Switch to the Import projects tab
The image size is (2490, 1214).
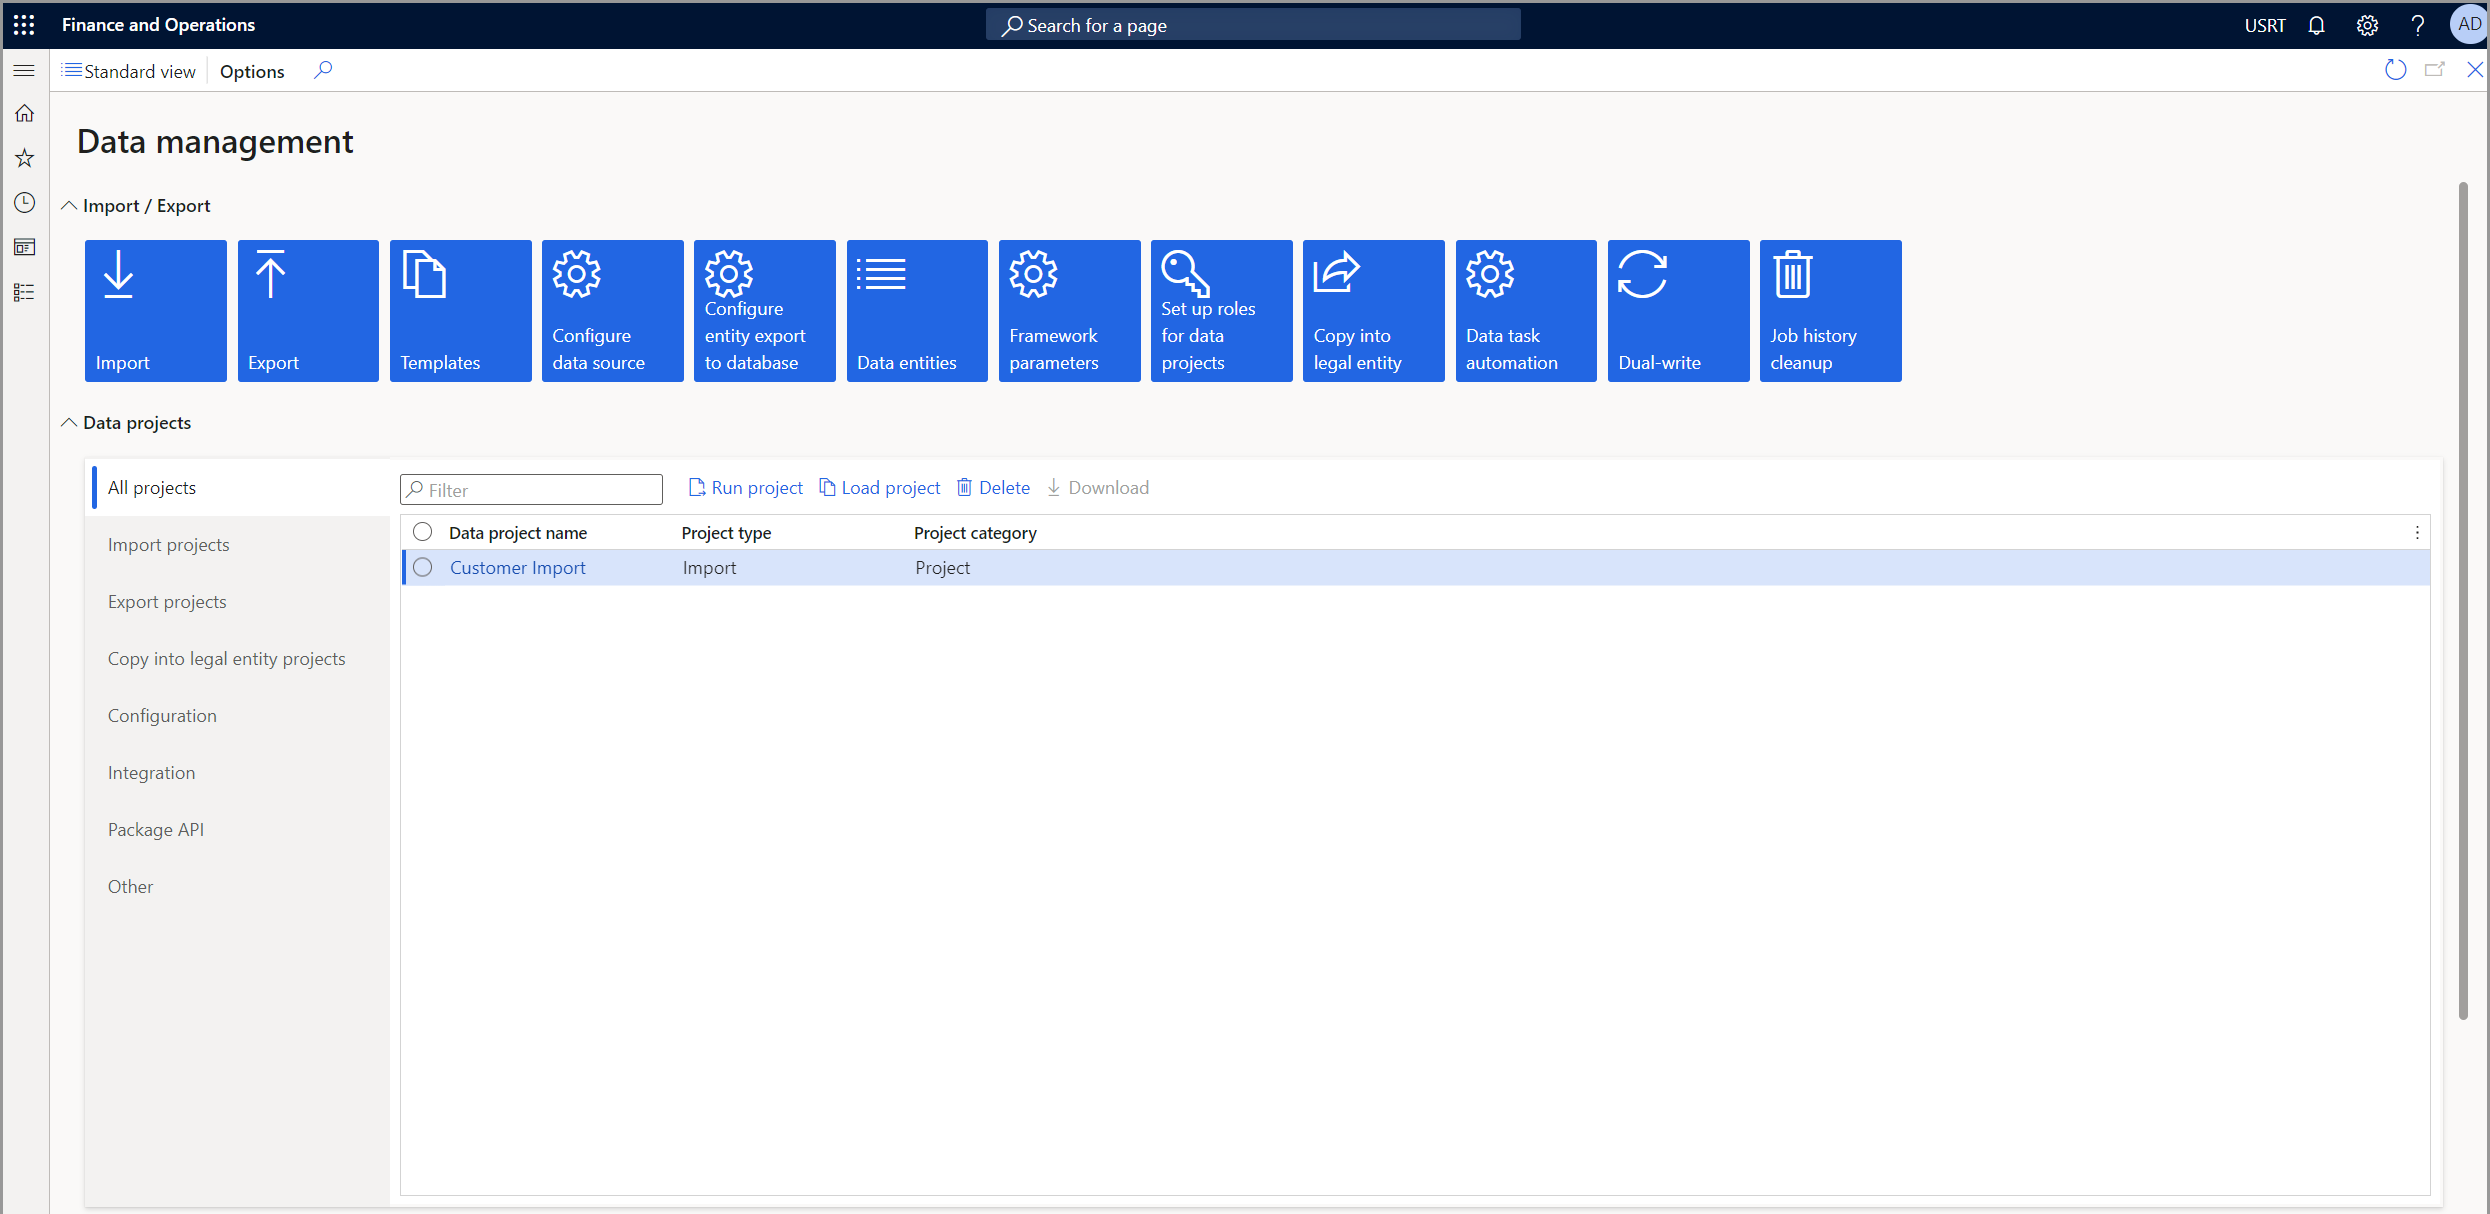tap(169, 545)
